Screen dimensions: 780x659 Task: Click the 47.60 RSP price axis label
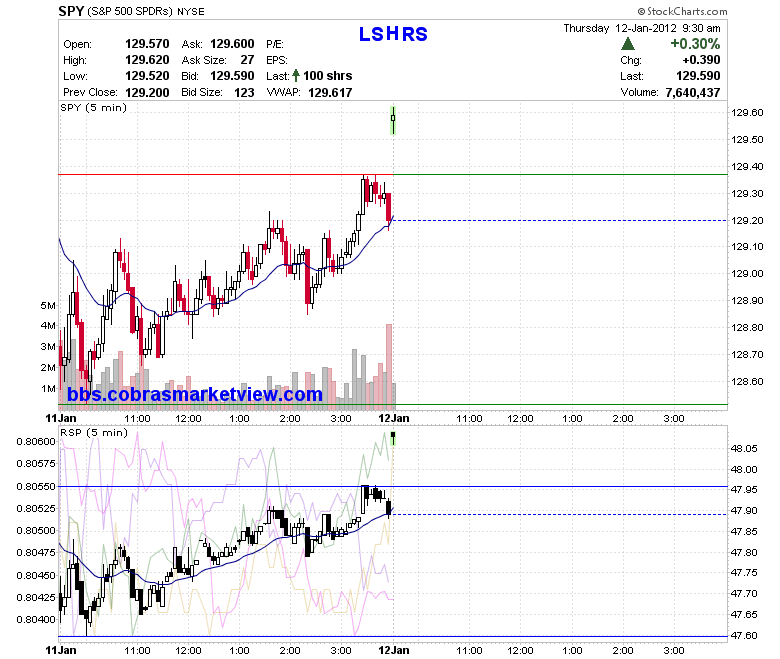(x=744, y=636)
